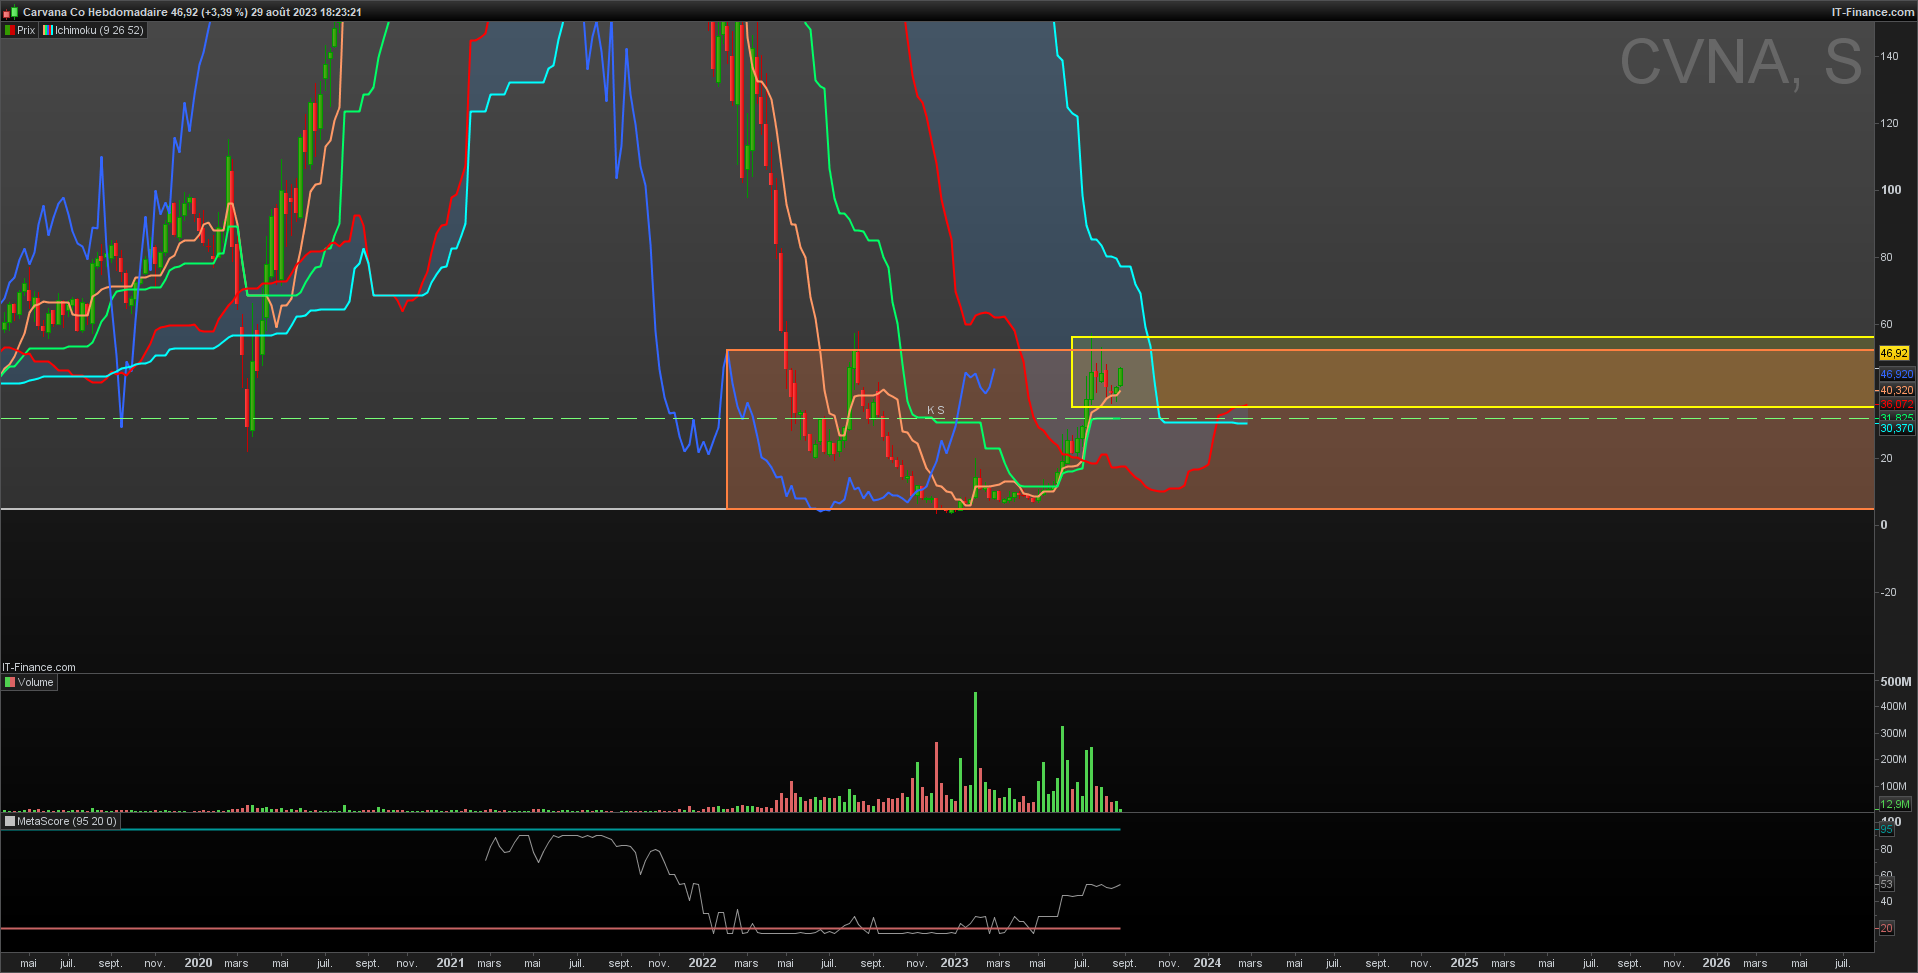
Task: Select the red 36,072 price tag
Action: (x=1896, y=405)
